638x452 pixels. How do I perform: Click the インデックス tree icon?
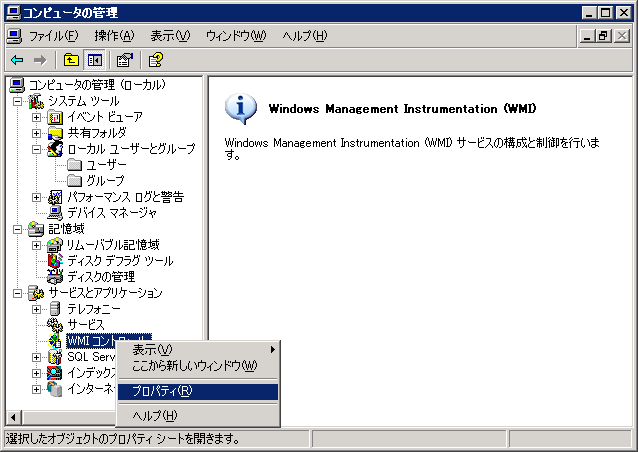55,373
